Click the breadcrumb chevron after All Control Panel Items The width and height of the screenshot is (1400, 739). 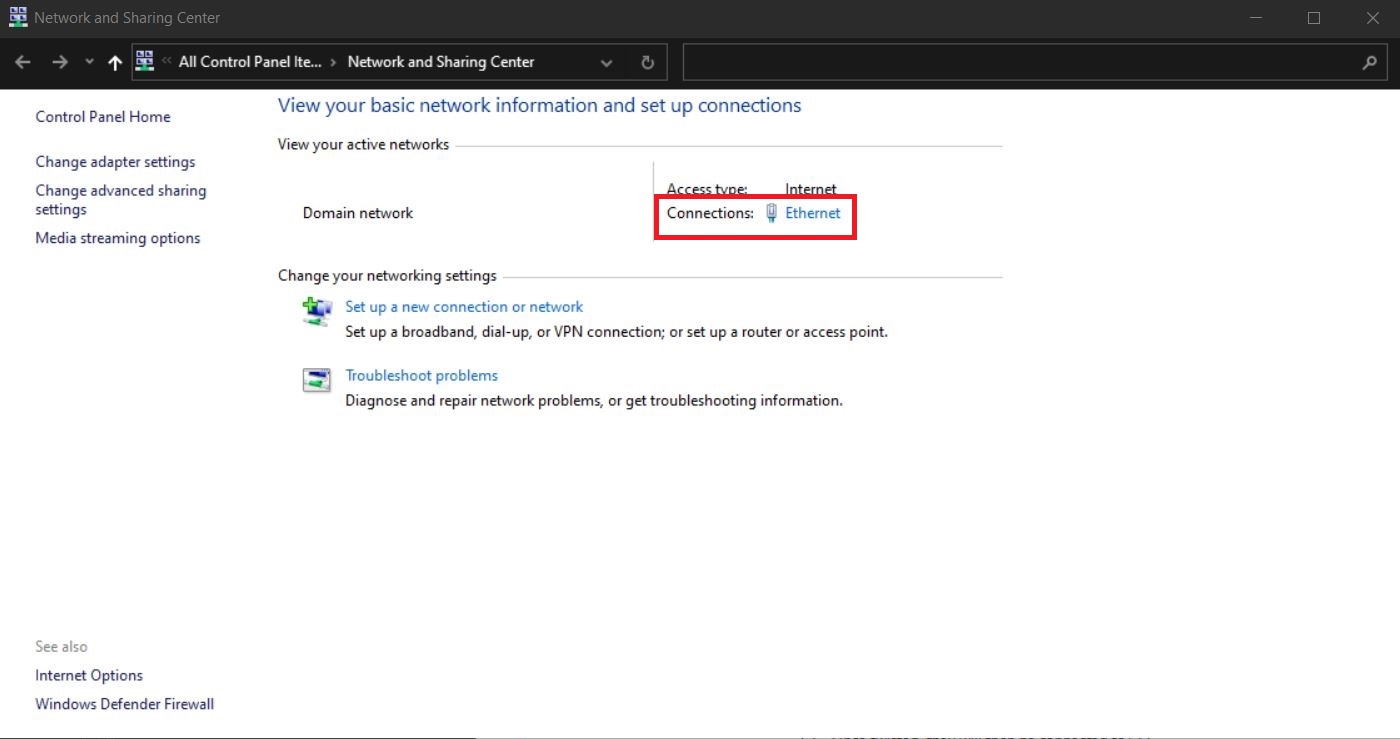333,62
